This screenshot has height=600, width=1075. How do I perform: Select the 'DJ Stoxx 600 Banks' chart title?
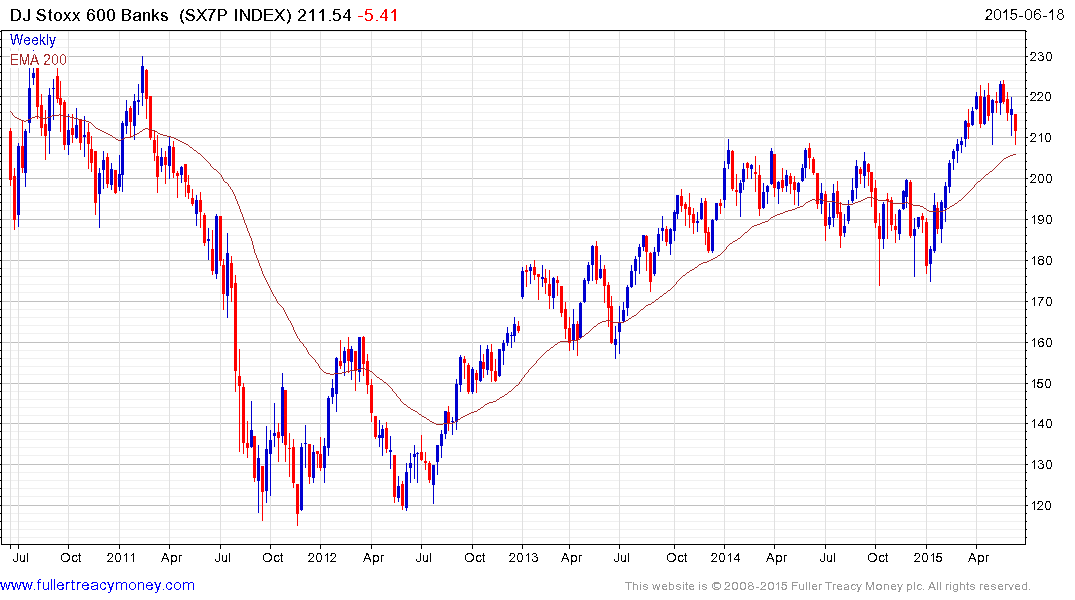coord(88,15)
